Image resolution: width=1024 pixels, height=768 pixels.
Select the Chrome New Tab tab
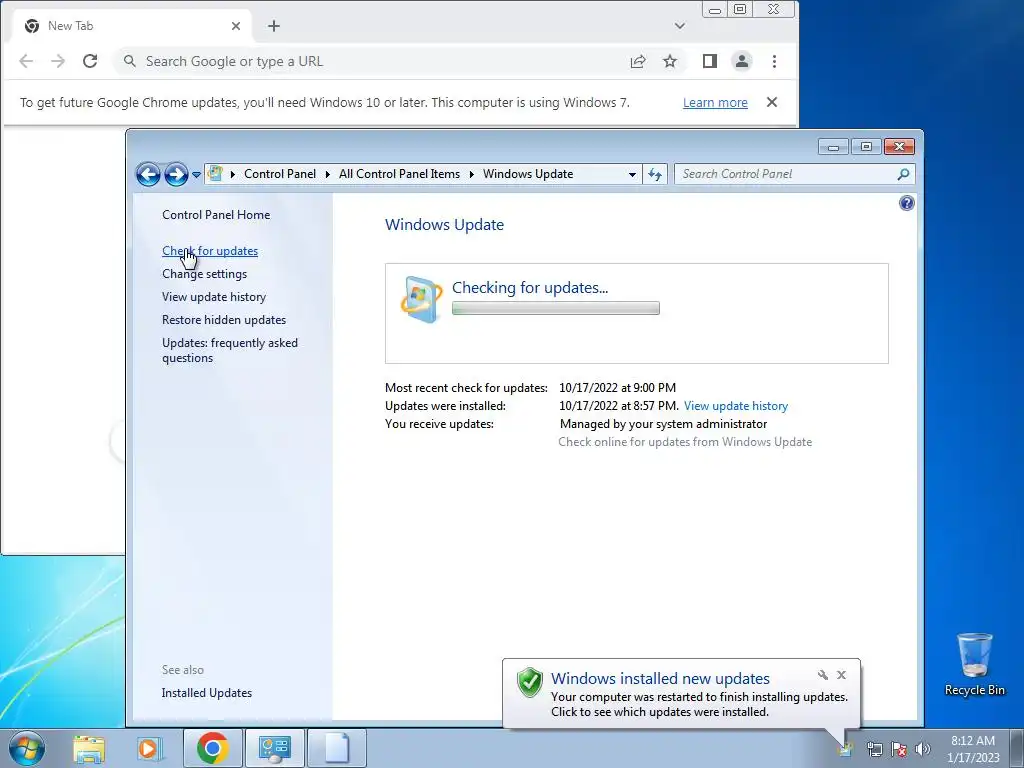(131, 26)
